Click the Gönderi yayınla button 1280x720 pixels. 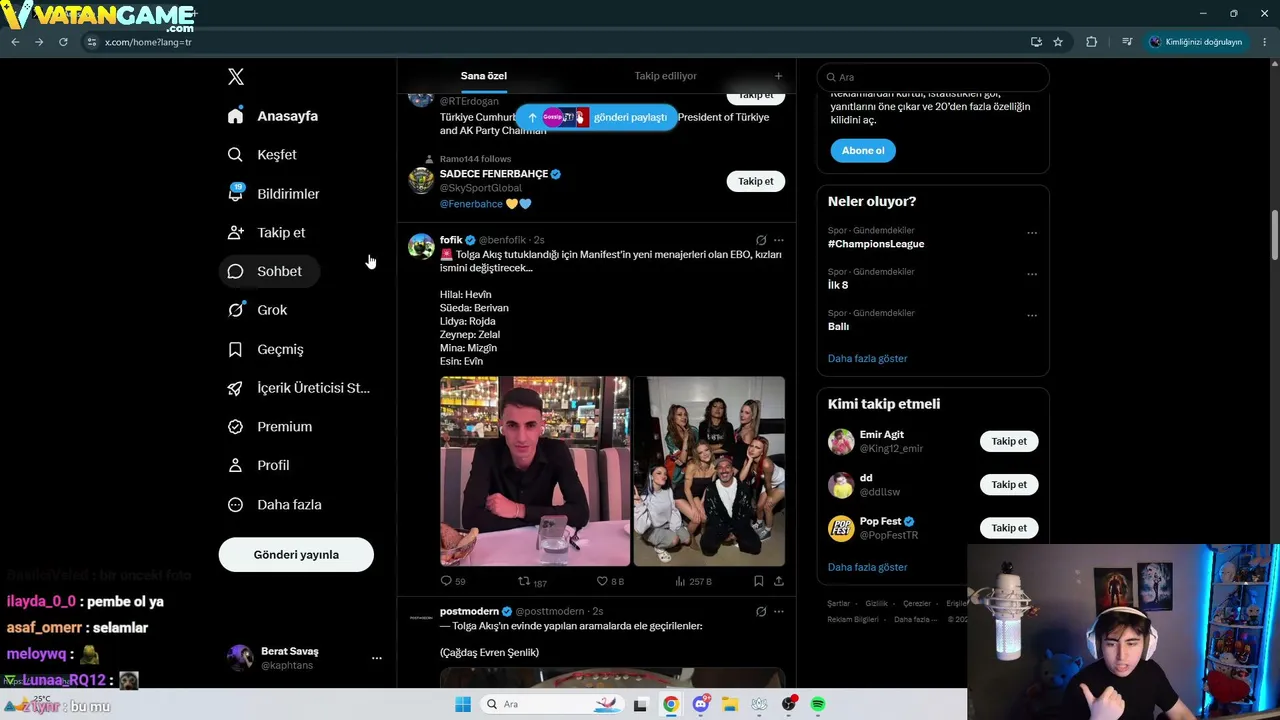pos(296,555)
